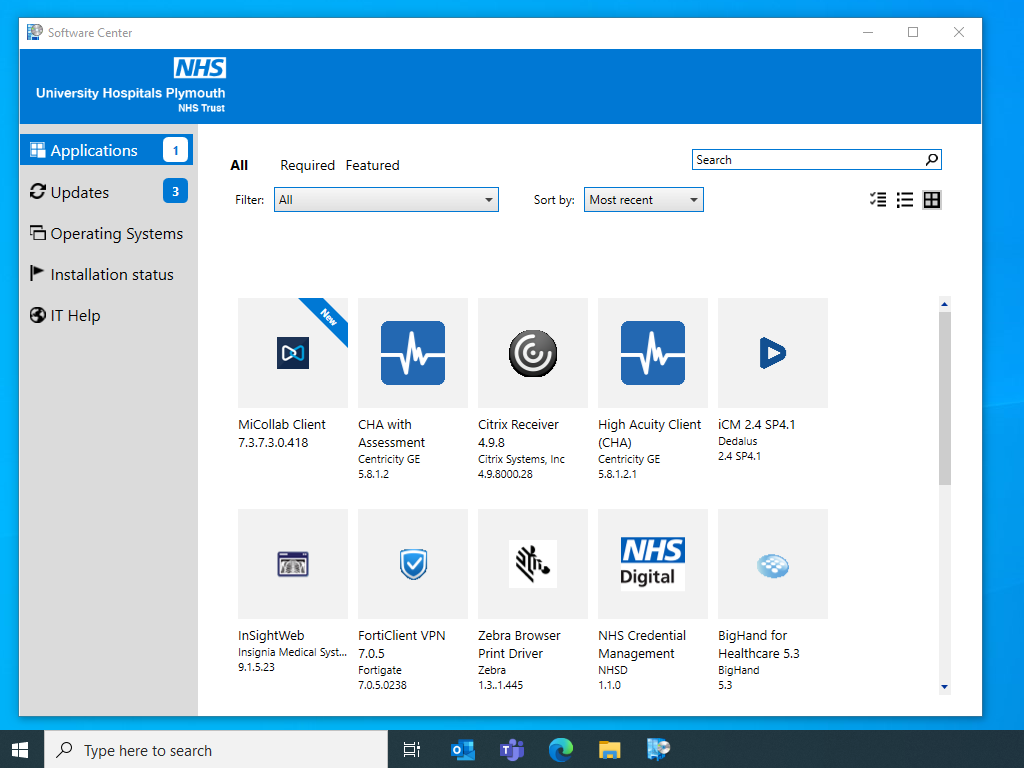Click the Updates count badge showing 3
This screenshot has height=768, width=1024.
point(175,191)
